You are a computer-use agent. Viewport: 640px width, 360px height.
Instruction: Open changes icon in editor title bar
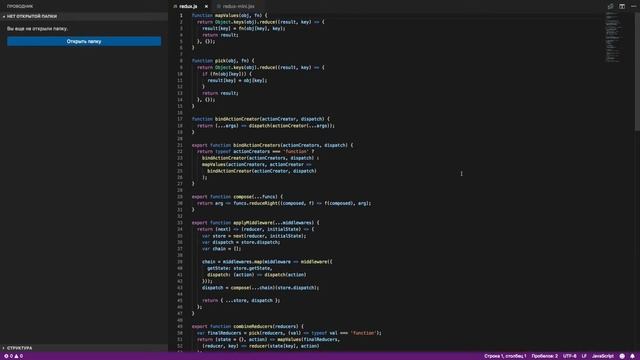point(610,6)
